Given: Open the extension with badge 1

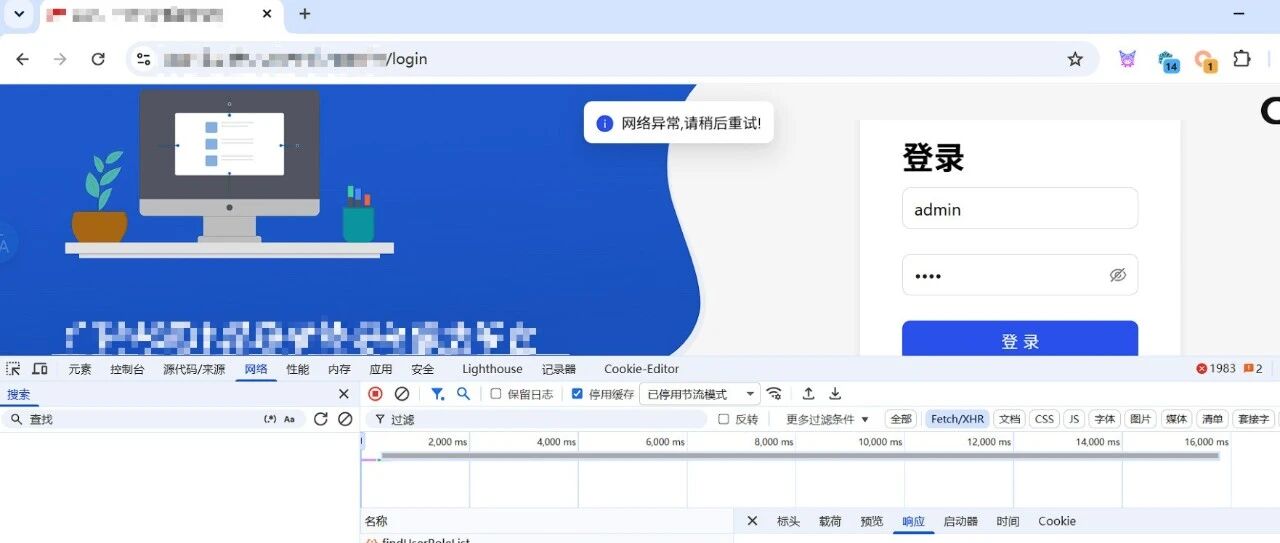Looking at the screenshot, I should [x=1205, y=61].
